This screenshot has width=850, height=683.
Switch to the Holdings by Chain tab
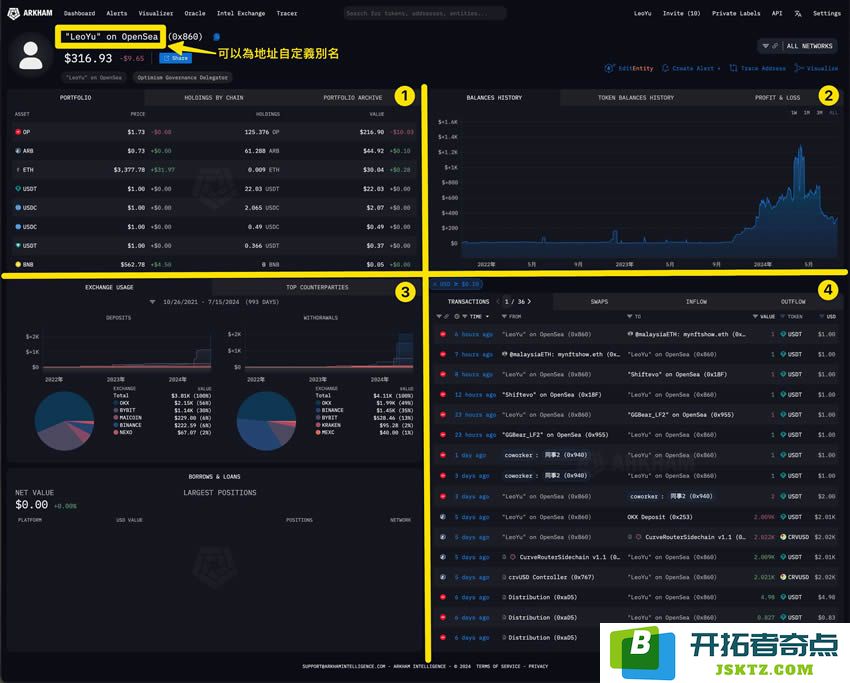214,98
